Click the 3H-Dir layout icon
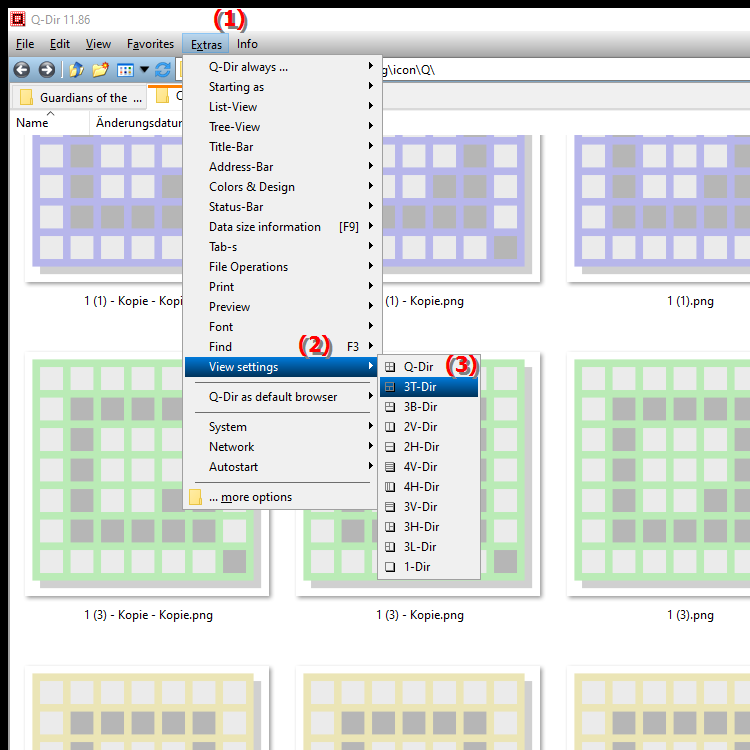 coord(390,527)
